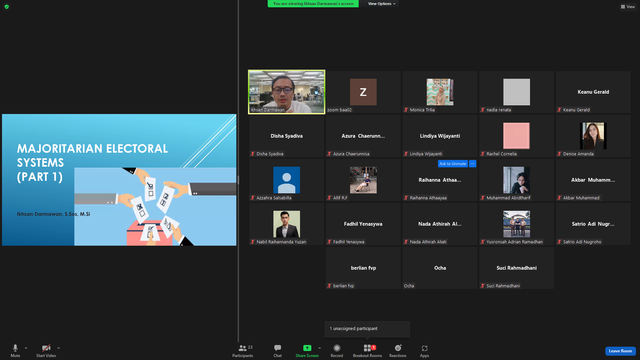Screen dimensions: 640x360
Task: Open the View layout menu in the corner
Action: [628, 7]
